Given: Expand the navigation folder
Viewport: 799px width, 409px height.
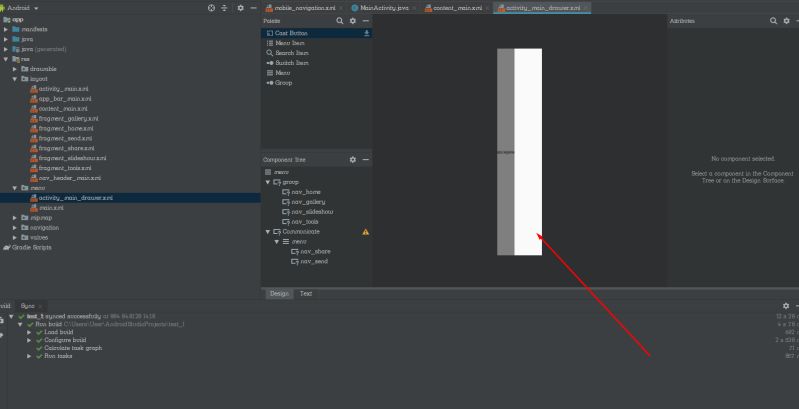Looking at the screenshot, I should [15, 228].
